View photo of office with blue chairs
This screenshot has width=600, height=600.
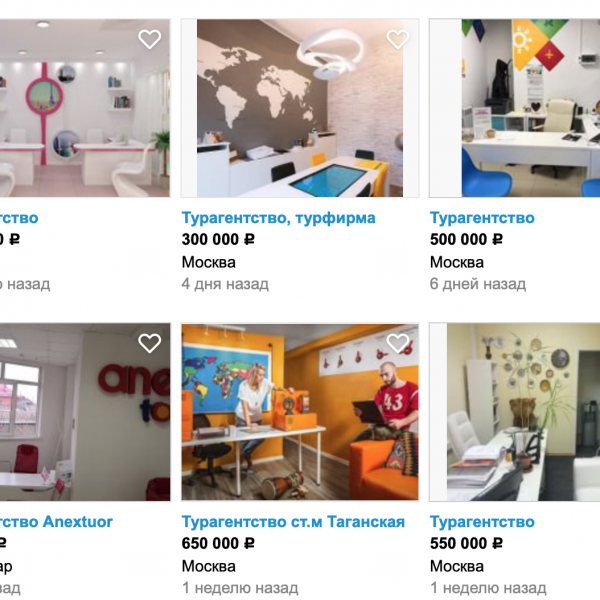[515, 108]
